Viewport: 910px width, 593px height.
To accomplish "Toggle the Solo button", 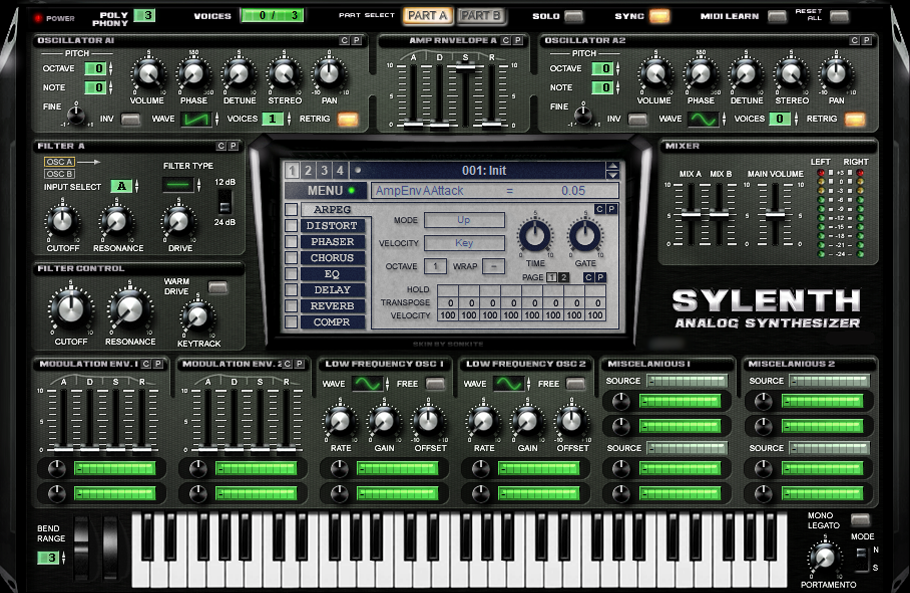I will (573, 16).
